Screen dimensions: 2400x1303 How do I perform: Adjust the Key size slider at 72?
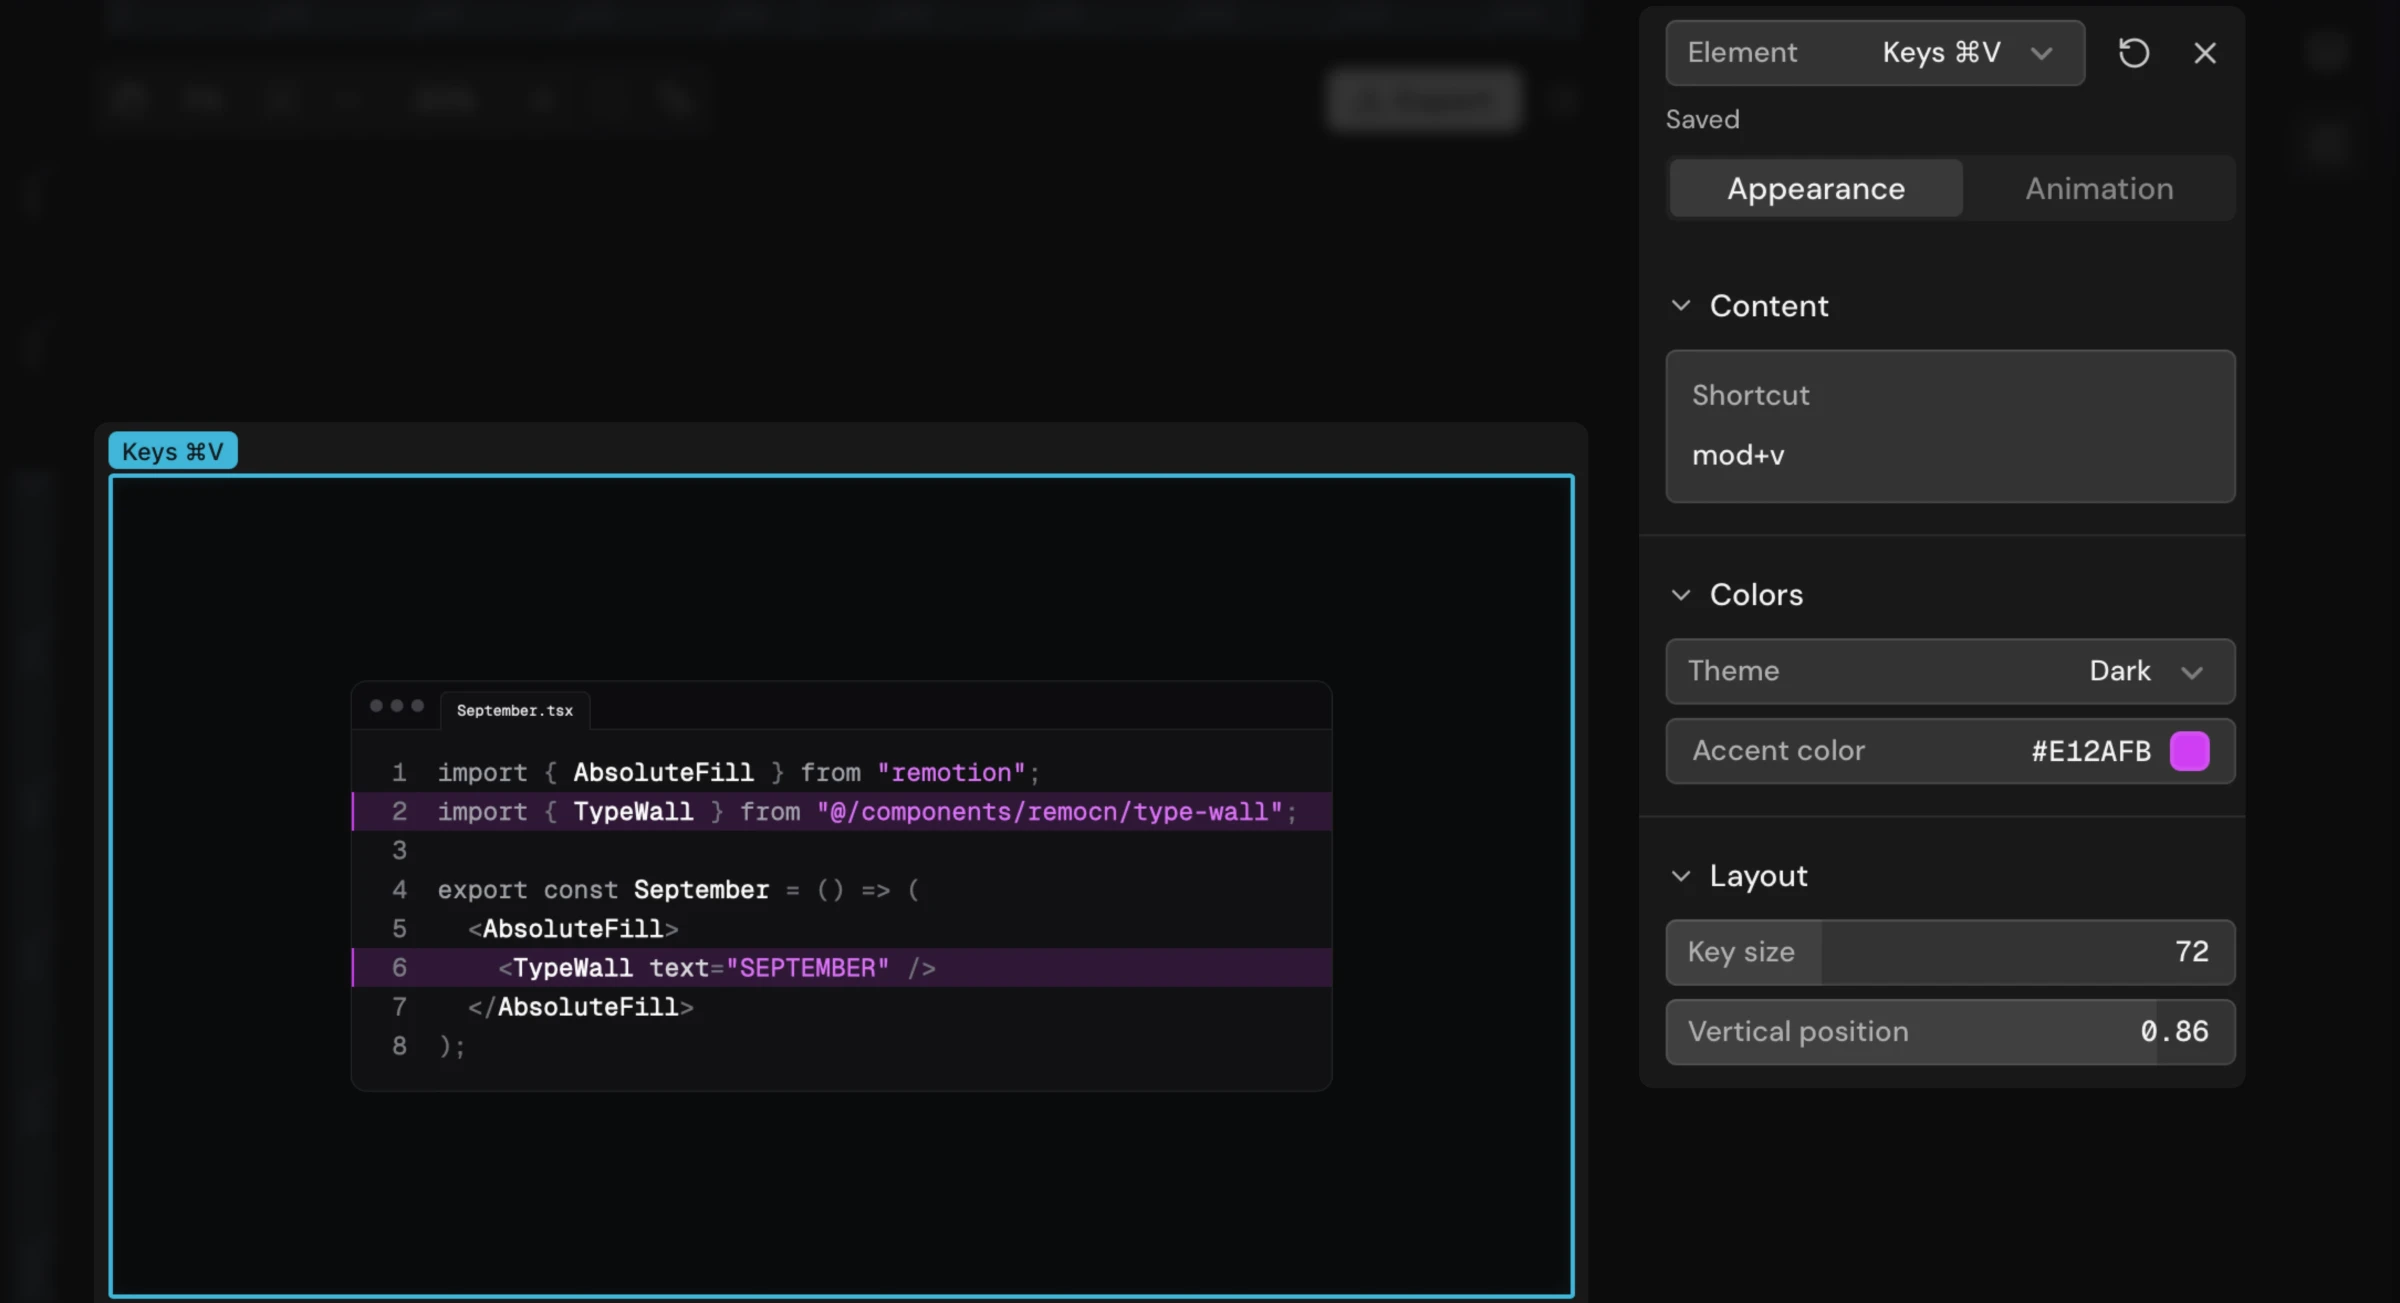coord(1950,952)
